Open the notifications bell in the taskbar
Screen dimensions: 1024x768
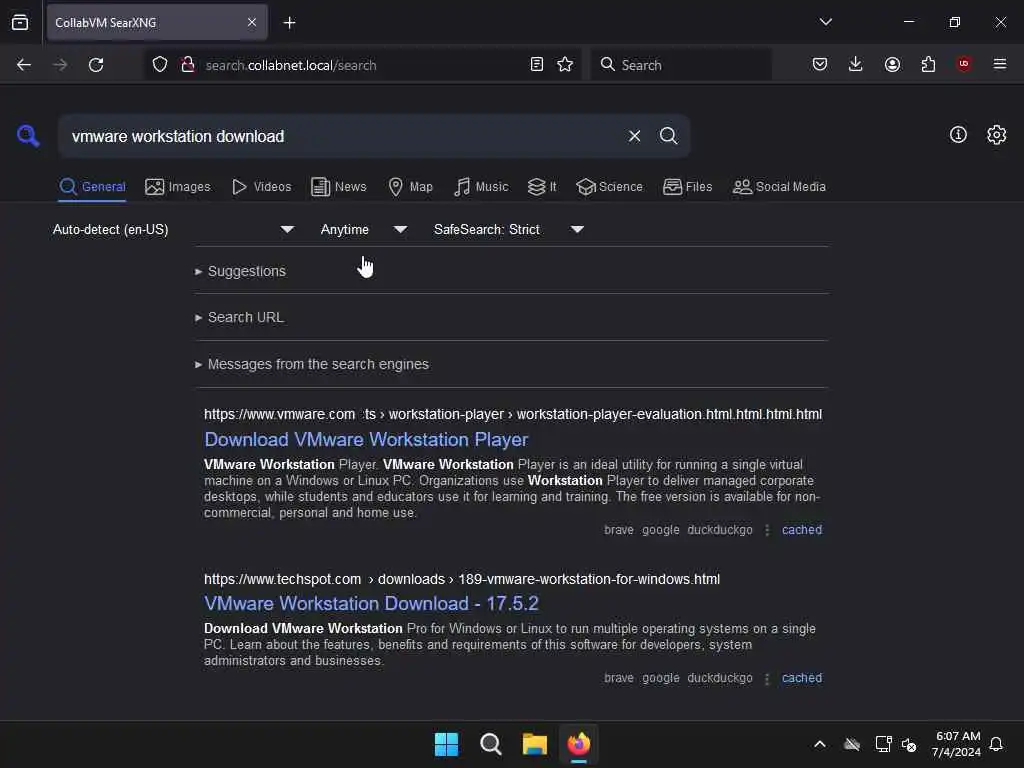(x=996, y=744)
